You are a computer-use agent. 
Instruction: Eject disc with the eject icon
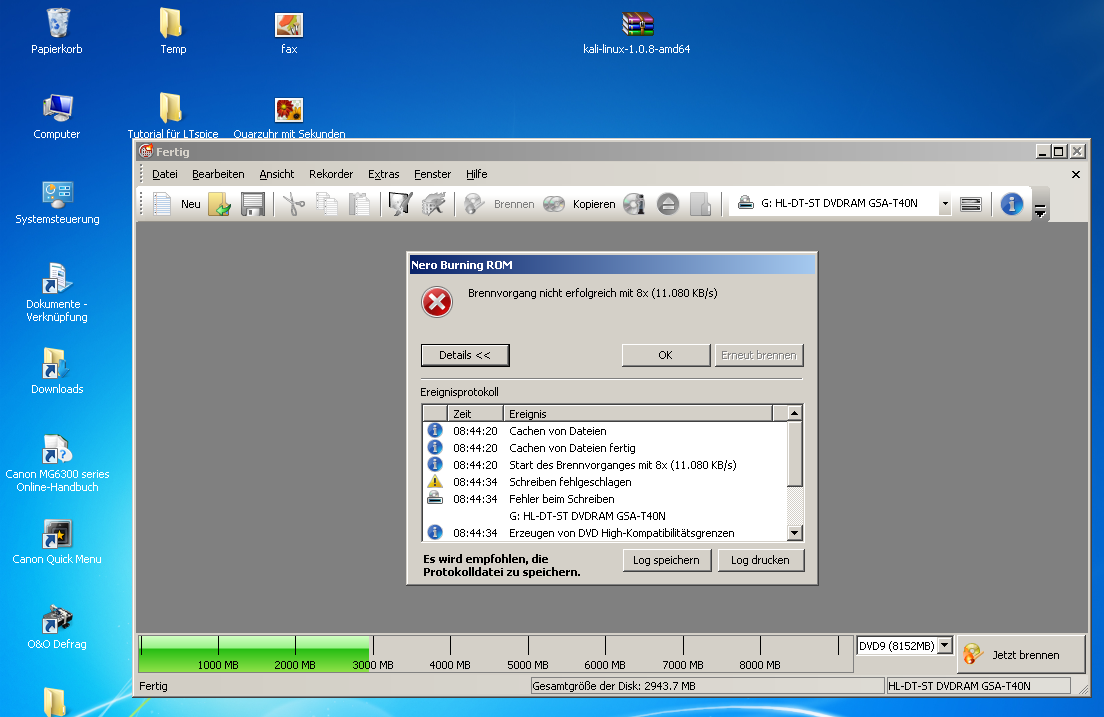pos(668,204)
